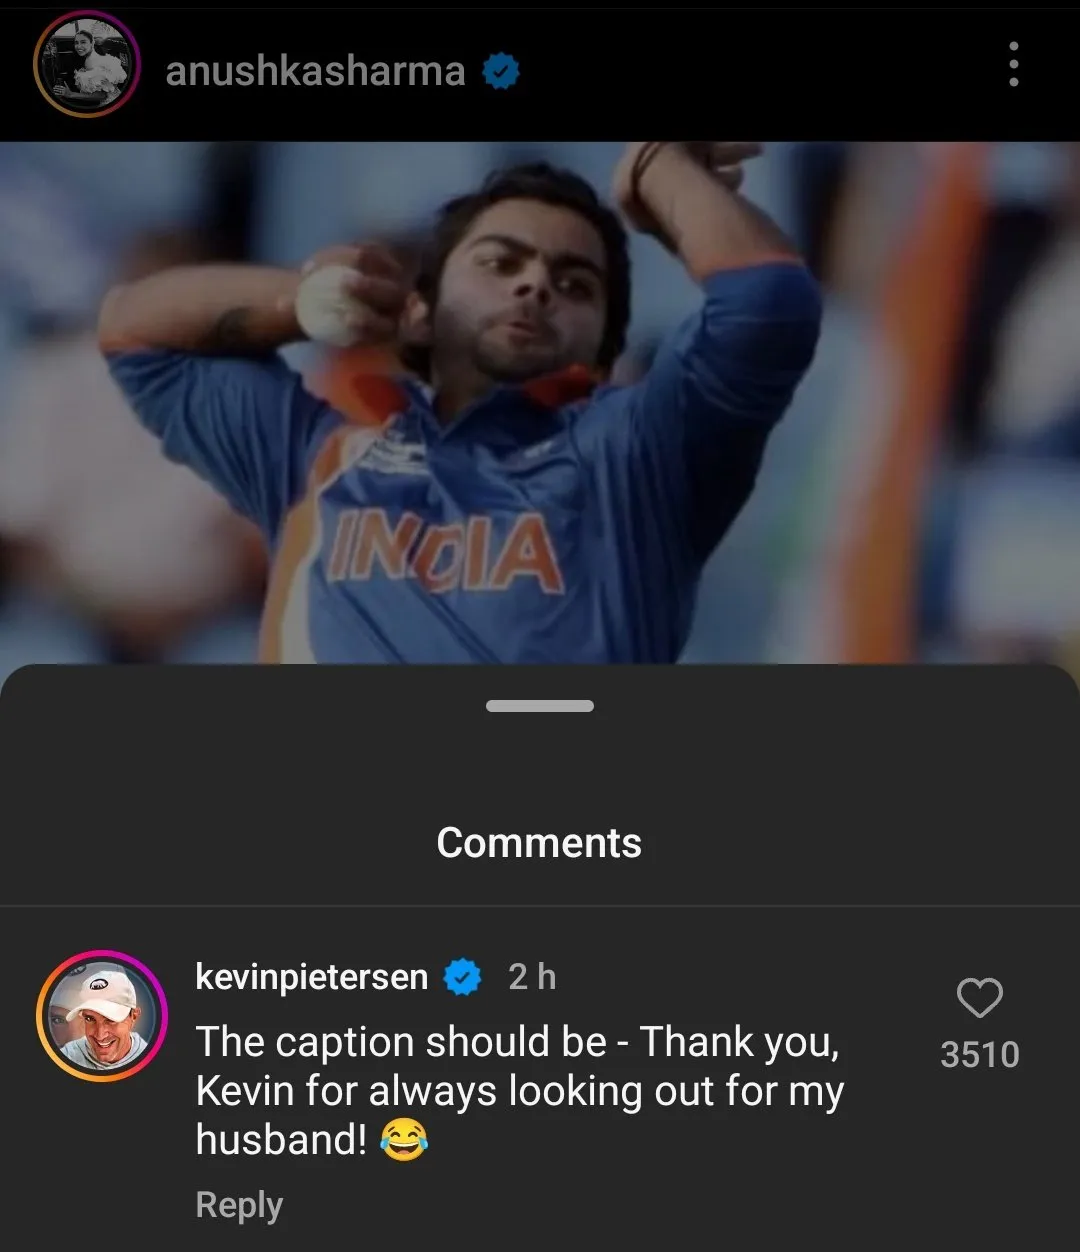Open the three-dot more options menu
Screen dimensions: 1080x1252
point(1013,66)
